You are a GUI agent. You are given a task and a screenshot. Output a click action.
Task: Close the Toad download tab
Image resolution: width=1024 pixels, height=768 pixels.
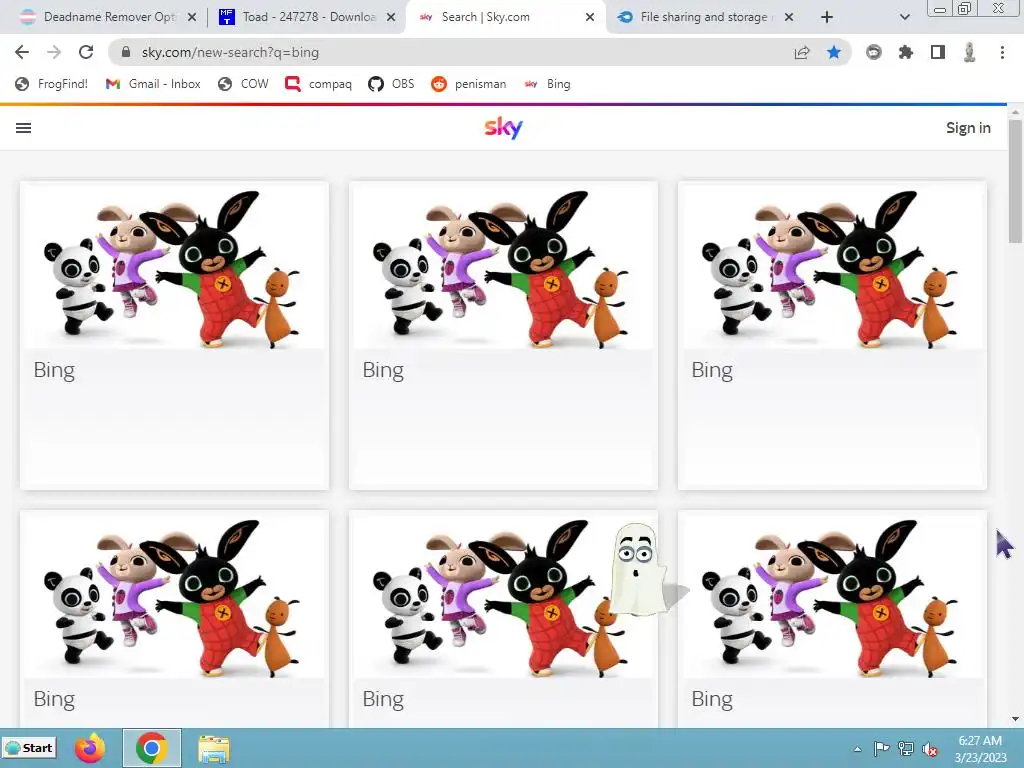click(x=391, y=17)
